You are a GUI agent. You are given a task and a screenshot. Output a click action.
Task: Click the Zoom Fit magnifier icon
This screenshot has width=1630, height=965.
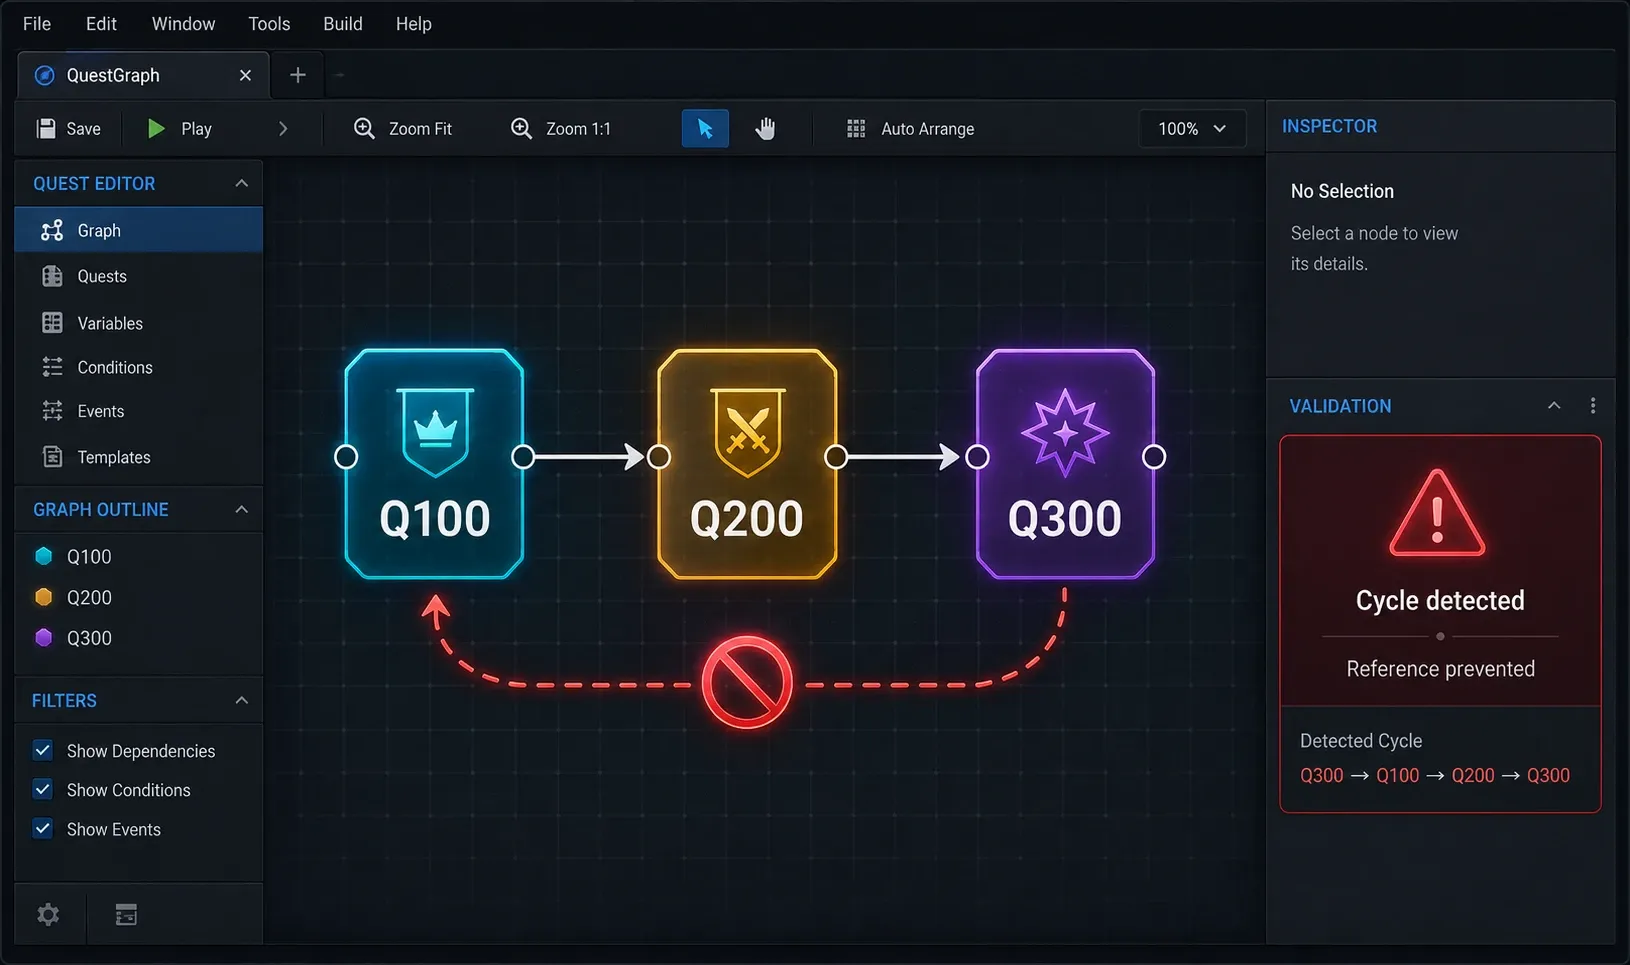pyautogui.click(x=364, y=128)
